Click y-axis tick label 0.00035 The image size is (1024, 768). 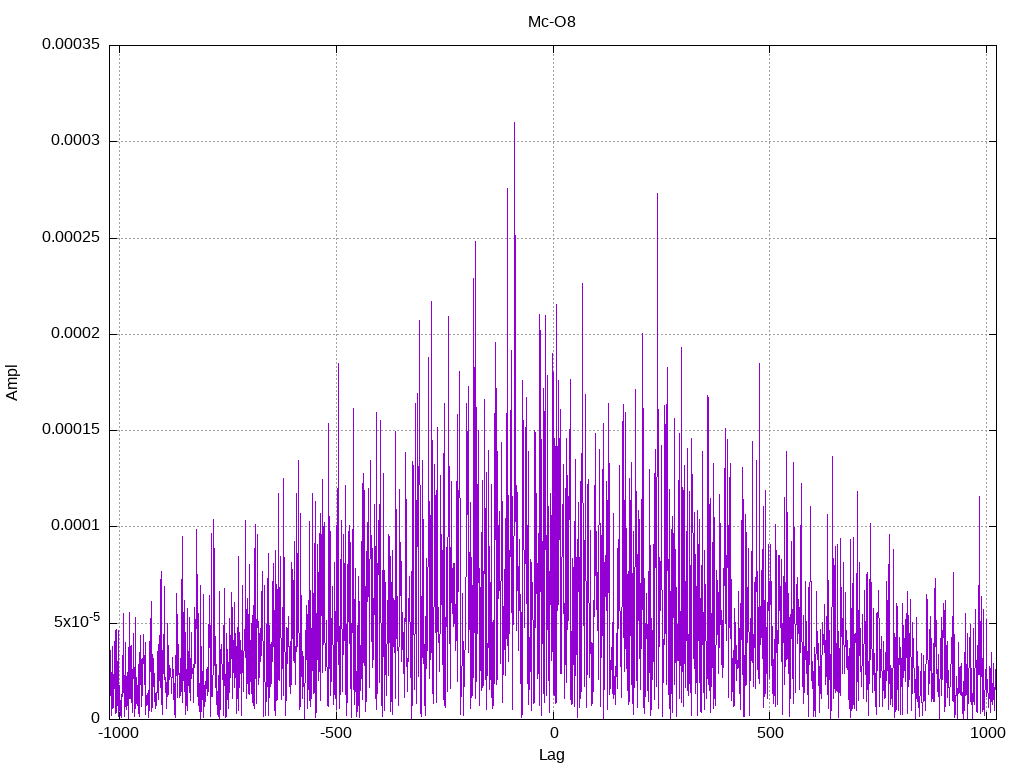point(71,44)
